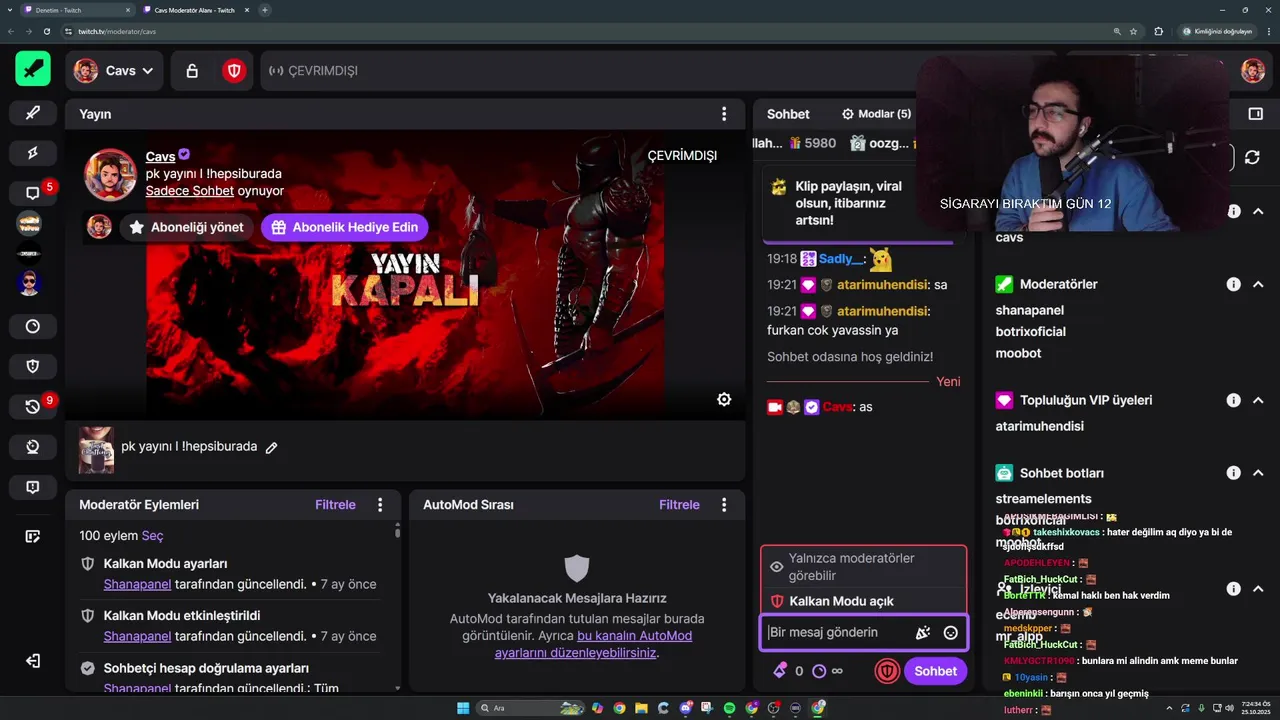
Task: Select shanapanel in moderators list
Action: tap(1030, 310)
